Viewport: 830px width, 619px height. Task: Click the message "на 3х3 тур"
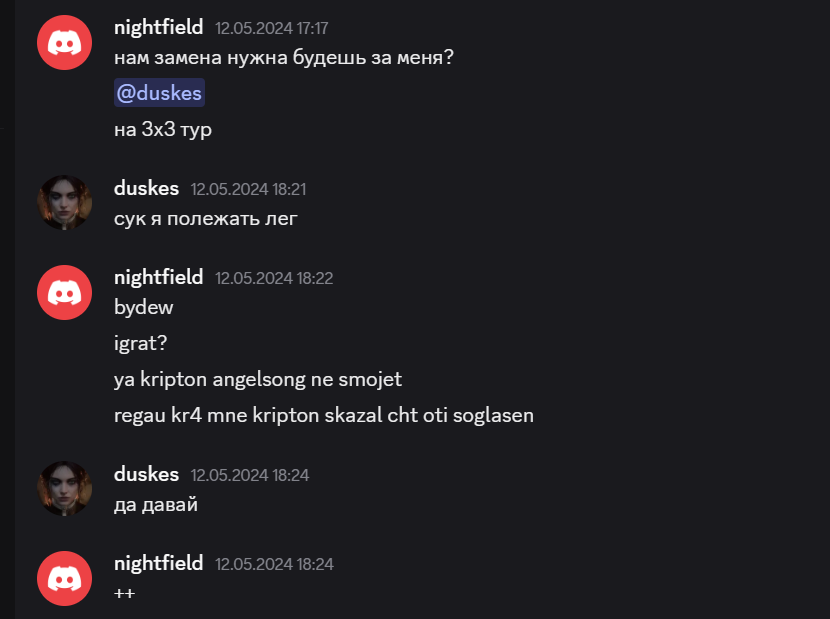click(163, 129)
